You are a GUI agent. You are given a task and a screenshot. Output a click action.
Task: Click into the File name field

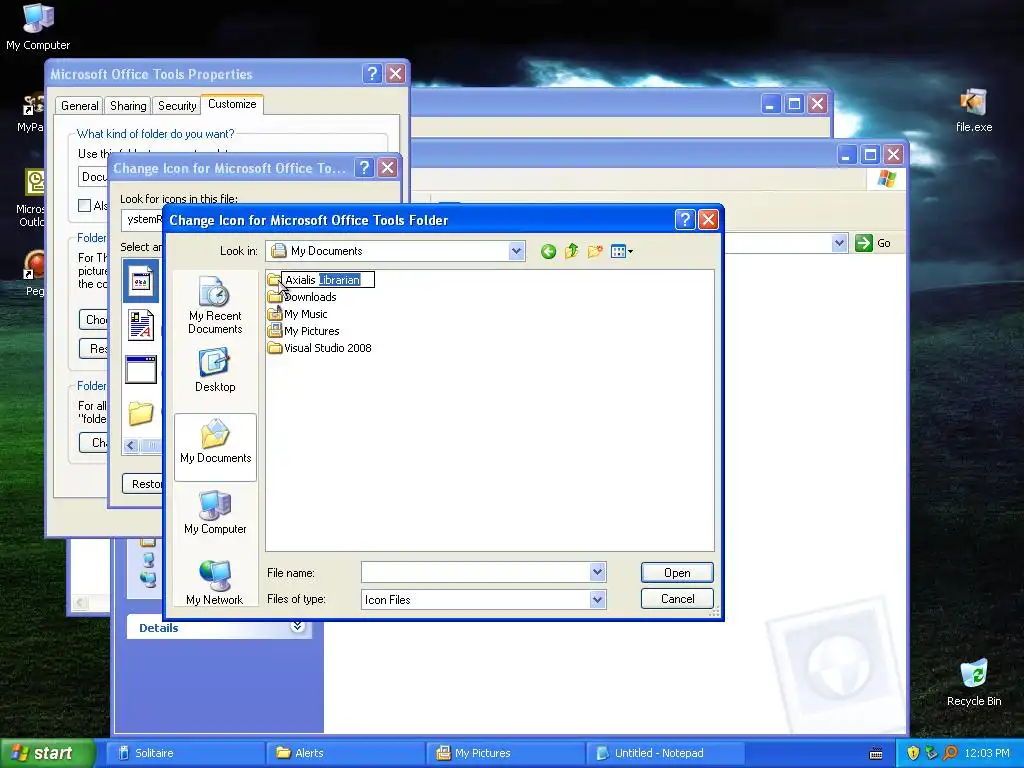[475, 573]
